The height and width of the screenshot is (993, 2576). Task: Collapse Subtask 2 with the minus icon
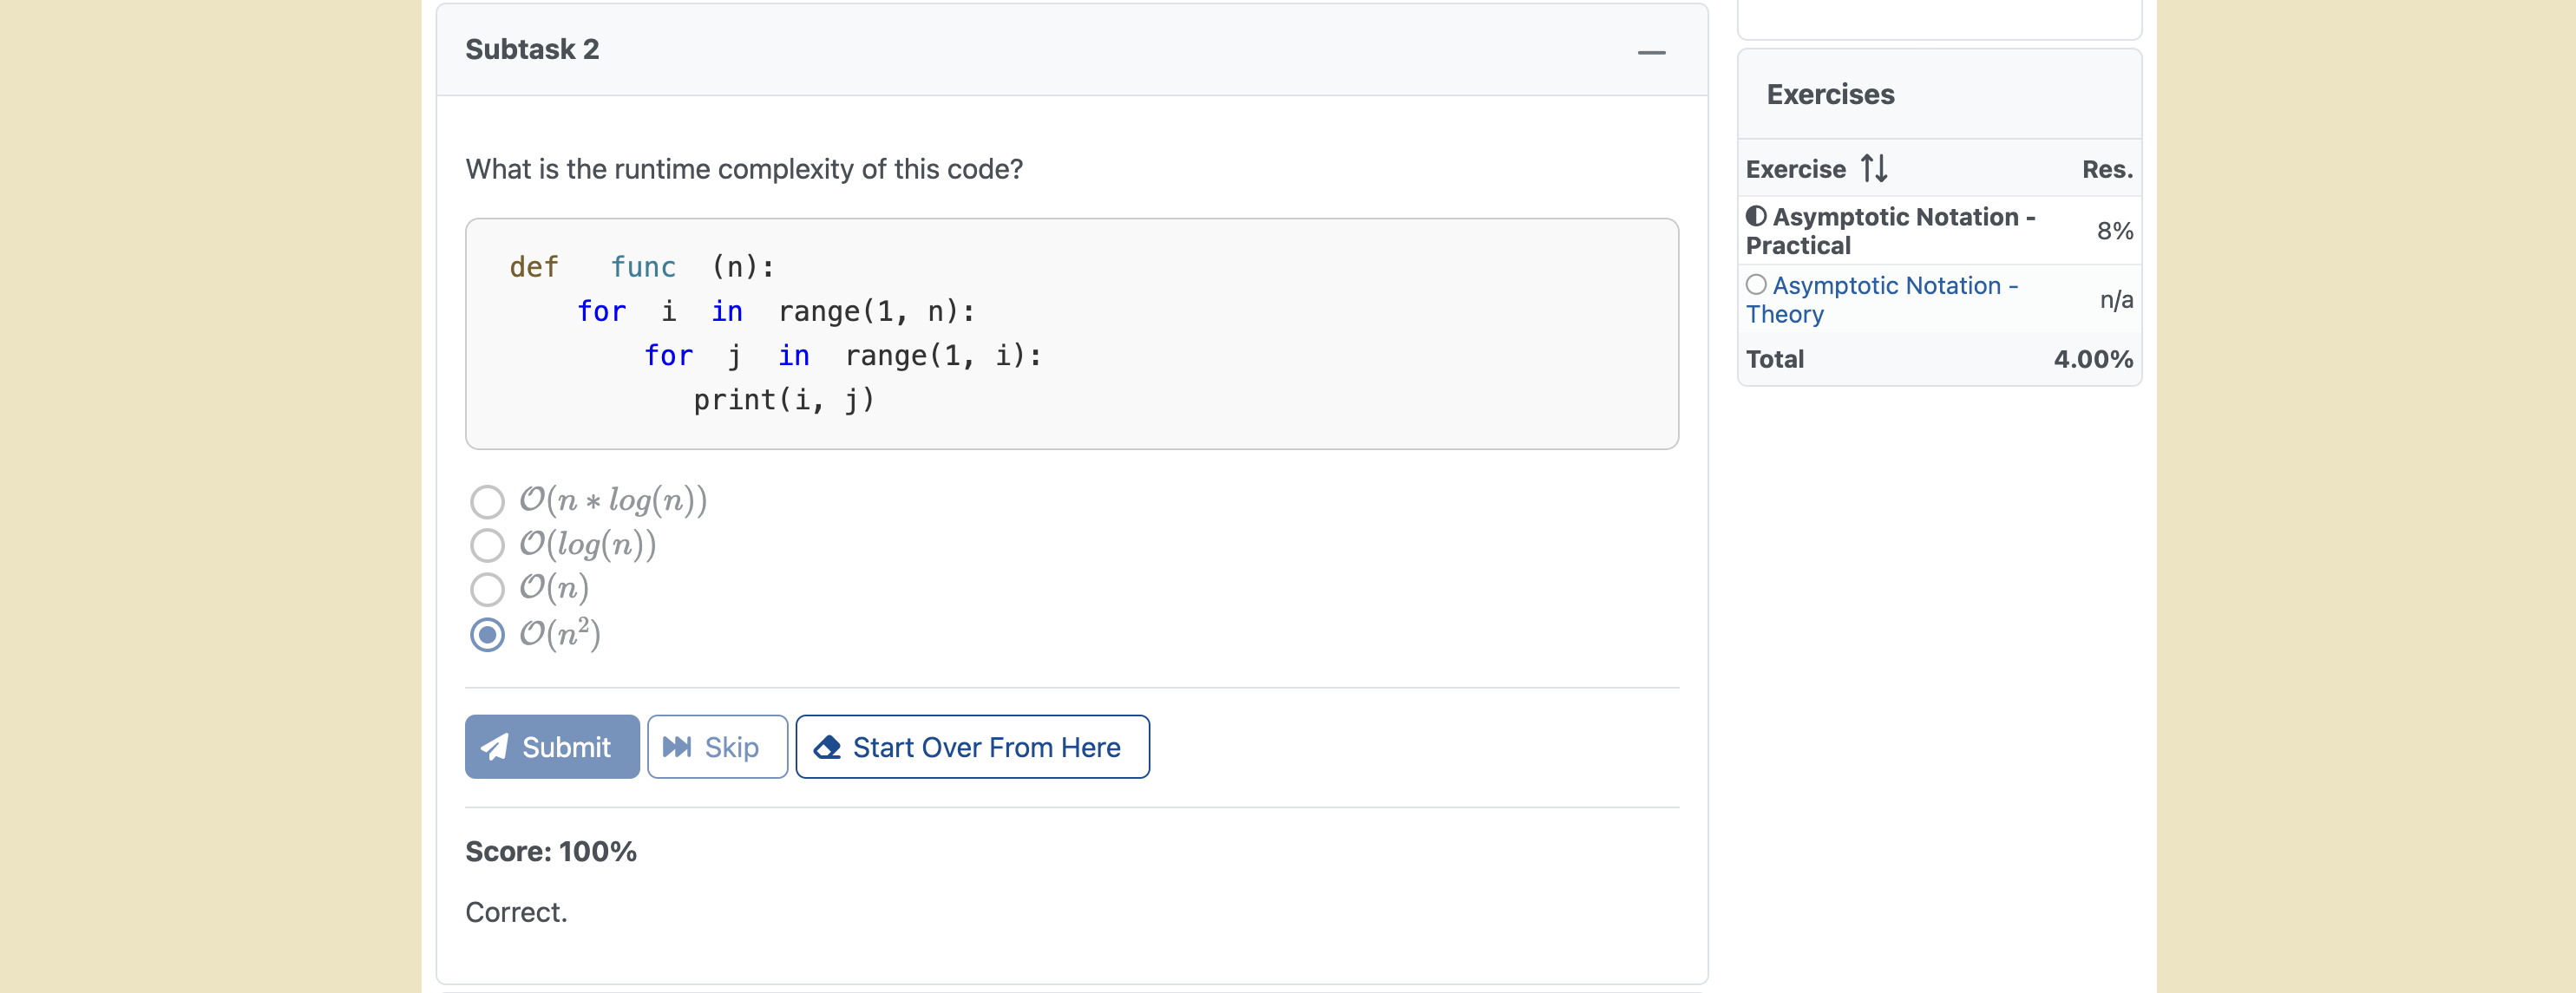point(1651,52)
